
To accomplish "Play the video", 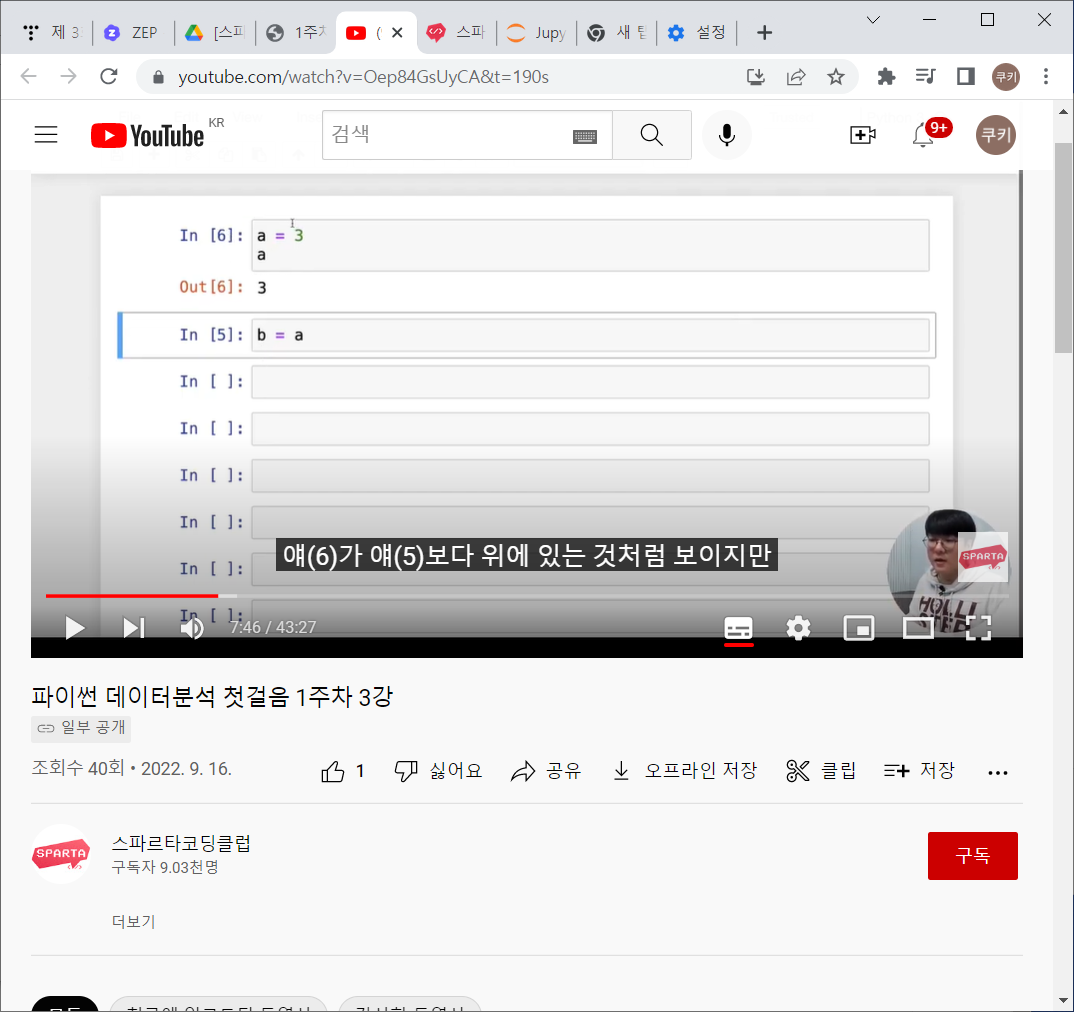I will [74, 627].
